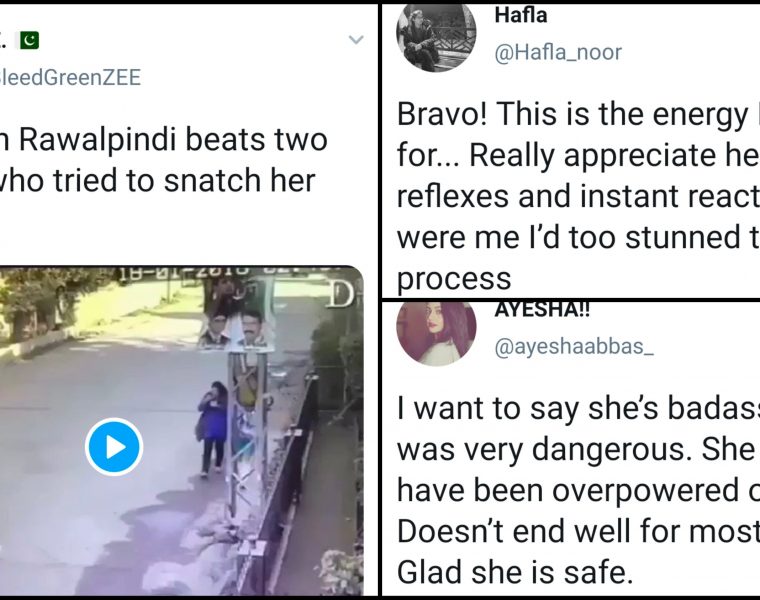Click the display name Hafla
The image size is (760, 600).
(x=521, y=15)
